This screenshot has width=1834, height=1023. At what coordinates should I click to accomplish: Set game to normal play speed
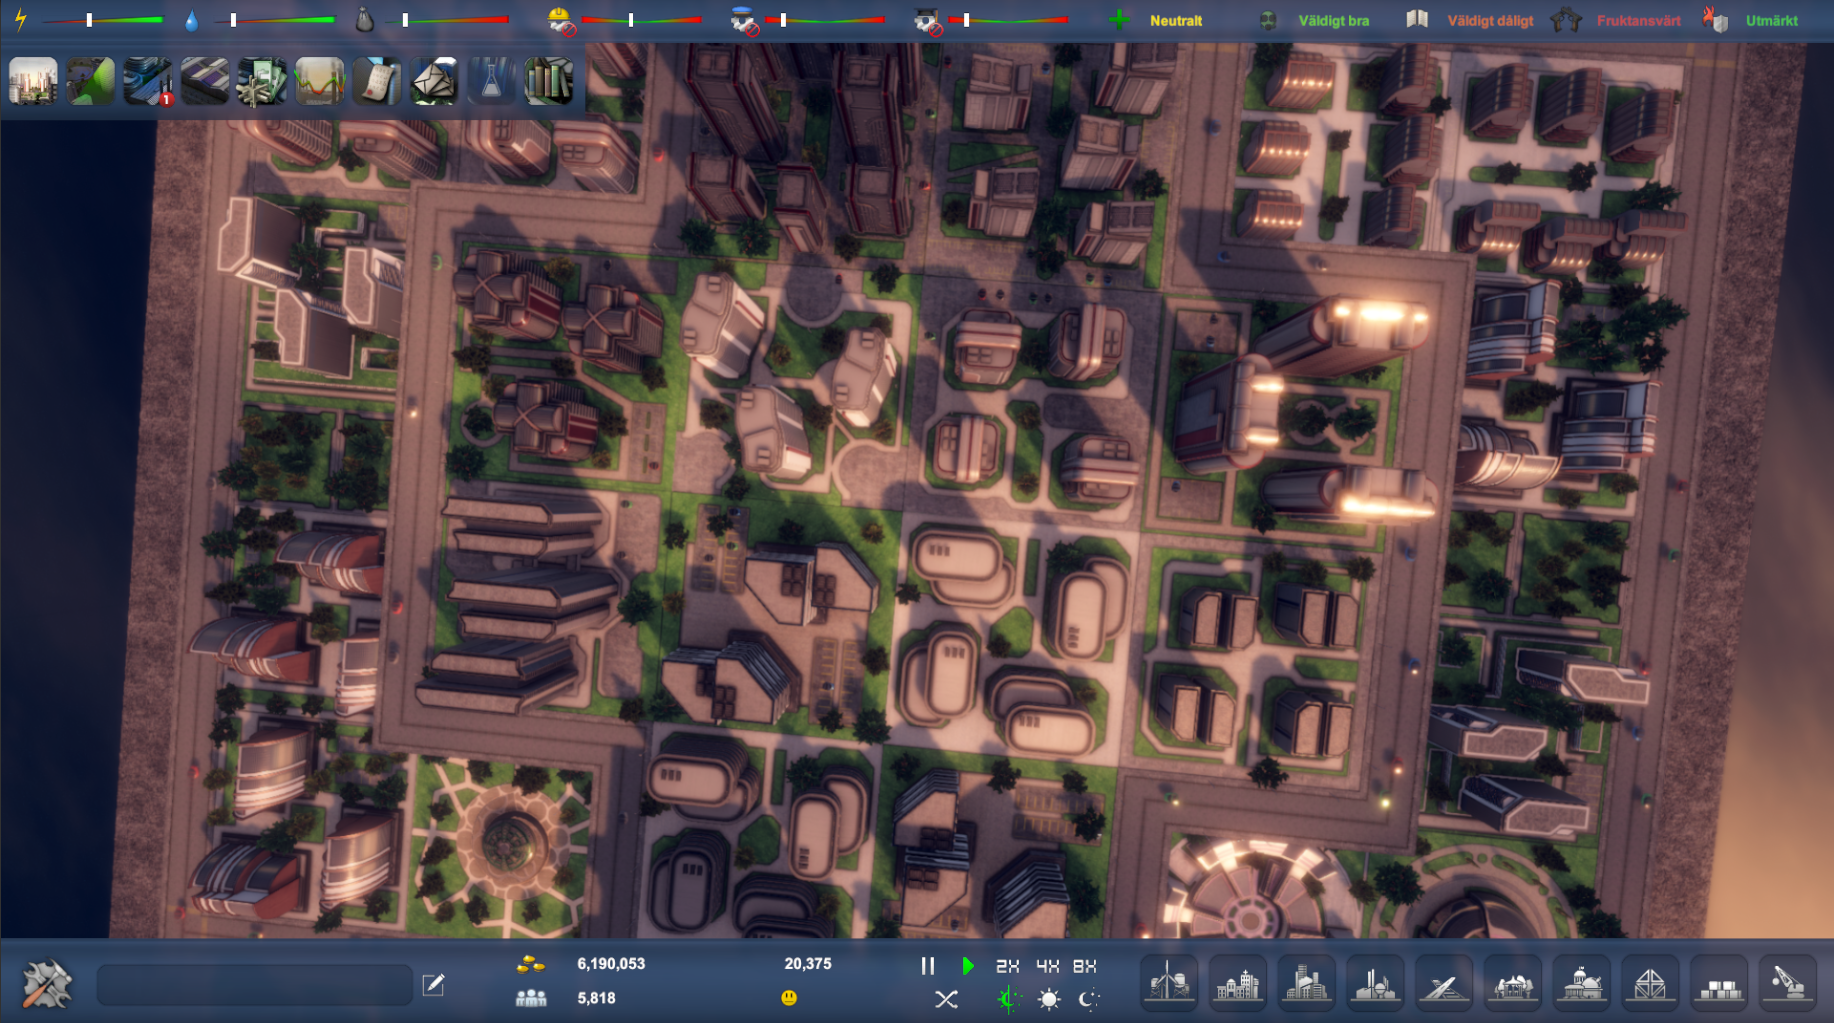coord(968,966)
